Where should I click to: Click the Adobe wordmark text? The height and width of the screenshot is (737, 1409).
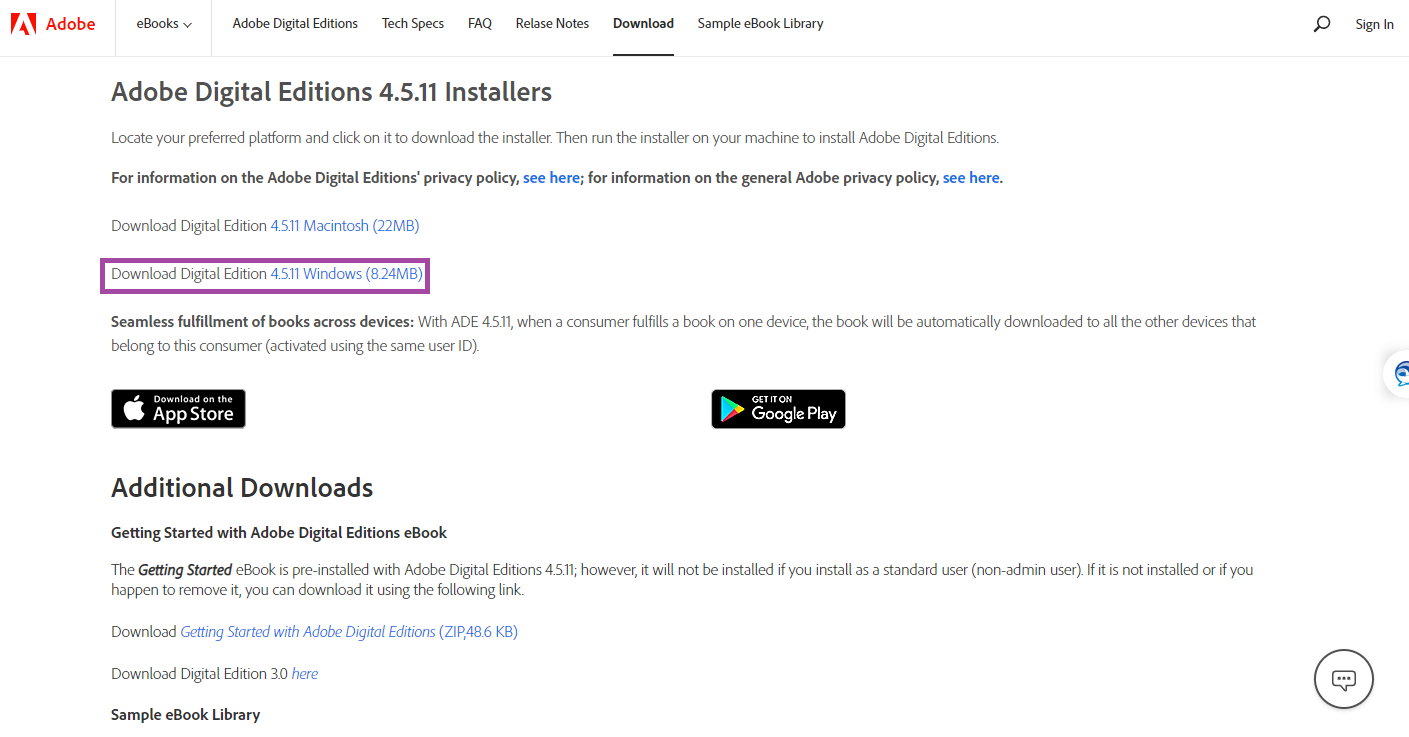[70, 24]
